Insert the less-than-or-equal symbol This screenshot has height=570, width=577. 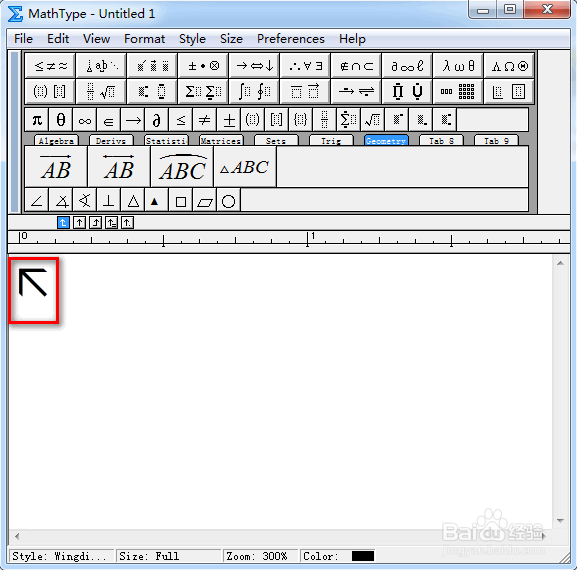click(x=181, y=120)
